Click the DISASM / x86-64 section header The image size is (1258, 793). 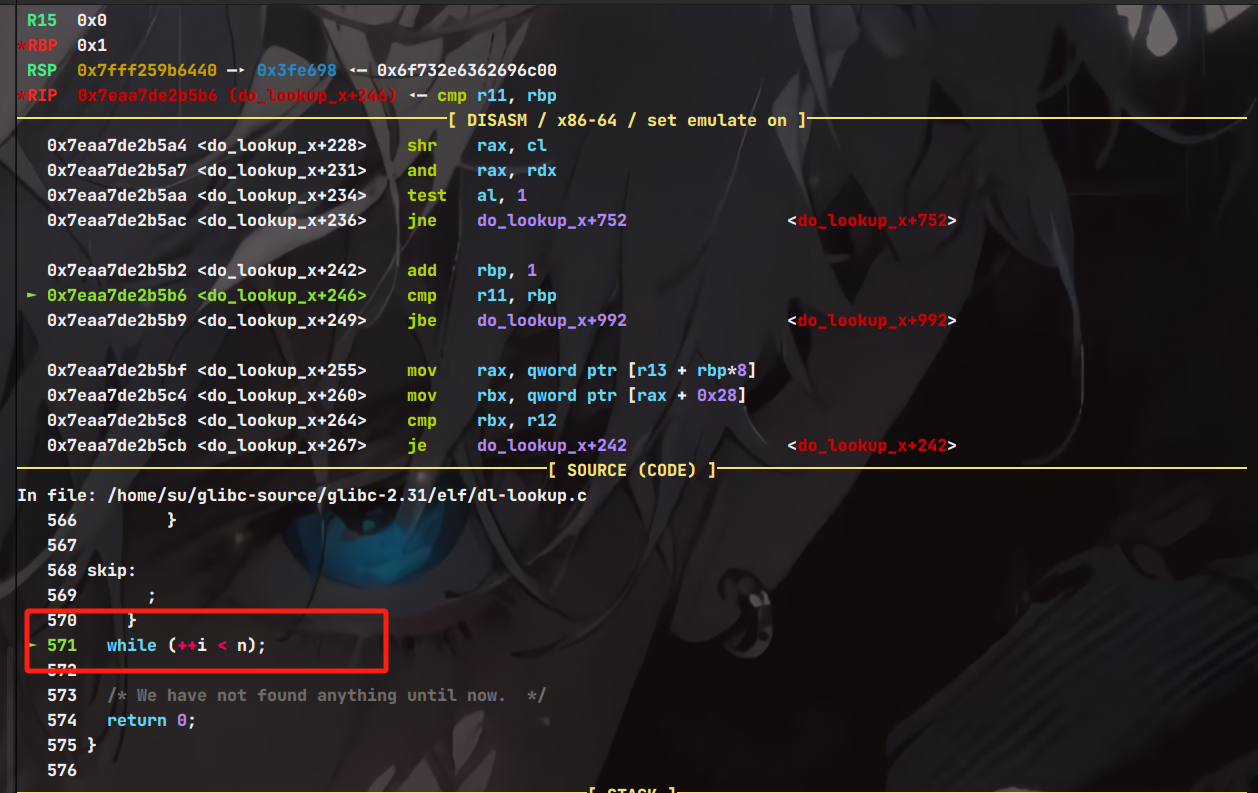click(x=627, y=120)
